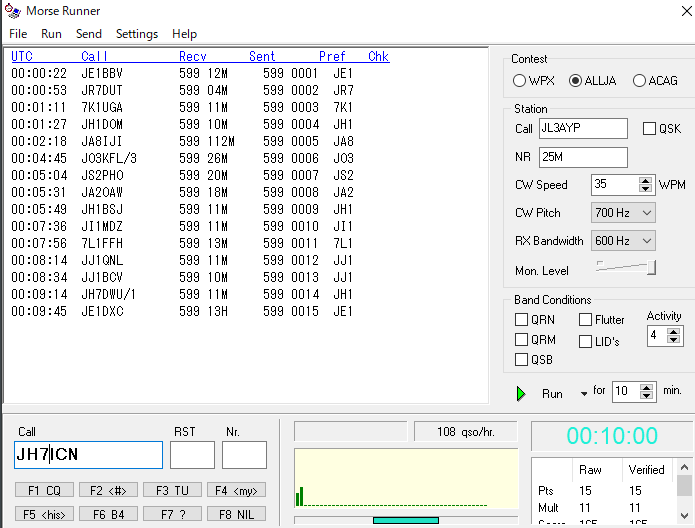Click the F7 ? button
This screenshot has height=528, width=695.
point(172,514)
